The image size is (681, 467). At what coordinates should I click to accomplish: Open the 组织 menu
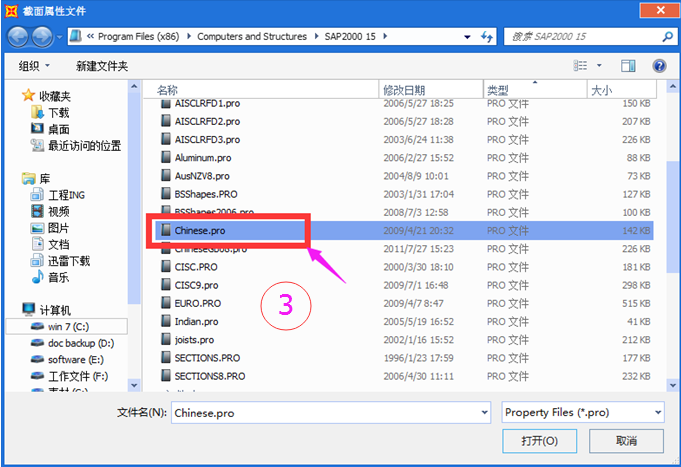(35, 66)
